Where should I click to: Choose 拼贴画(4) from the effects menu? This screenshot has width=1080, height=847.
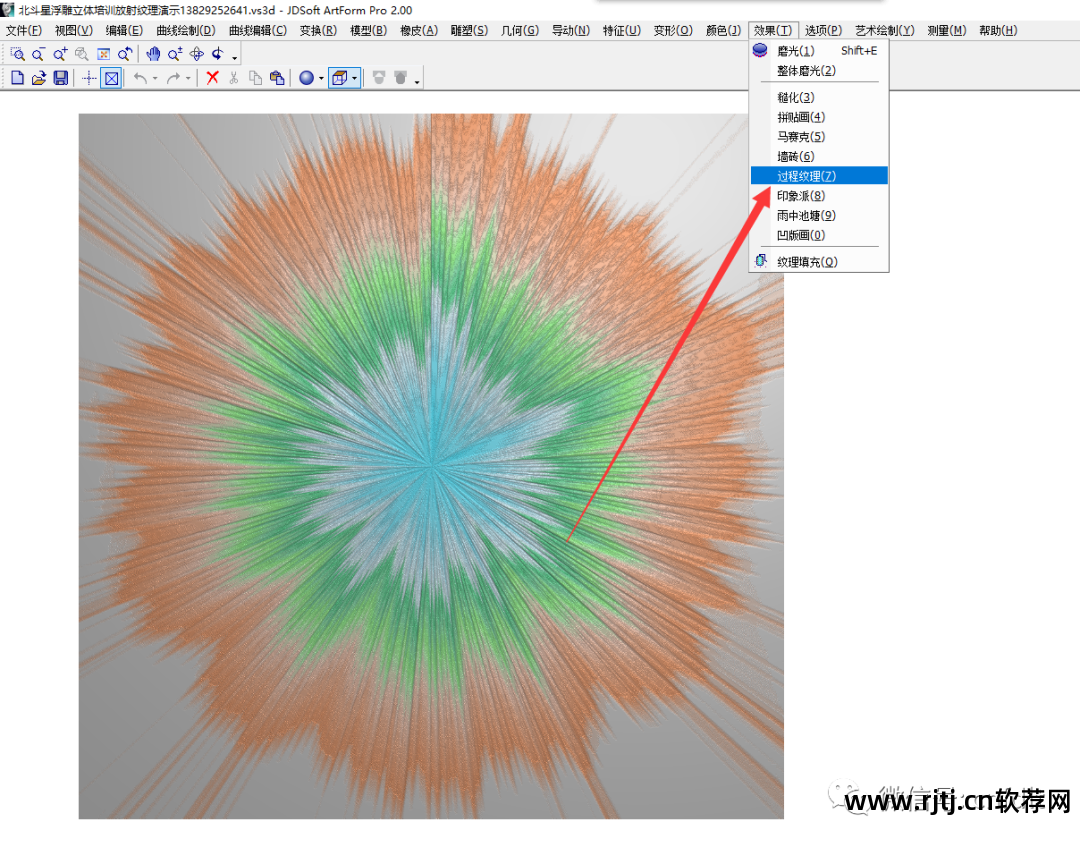(819, 117)
